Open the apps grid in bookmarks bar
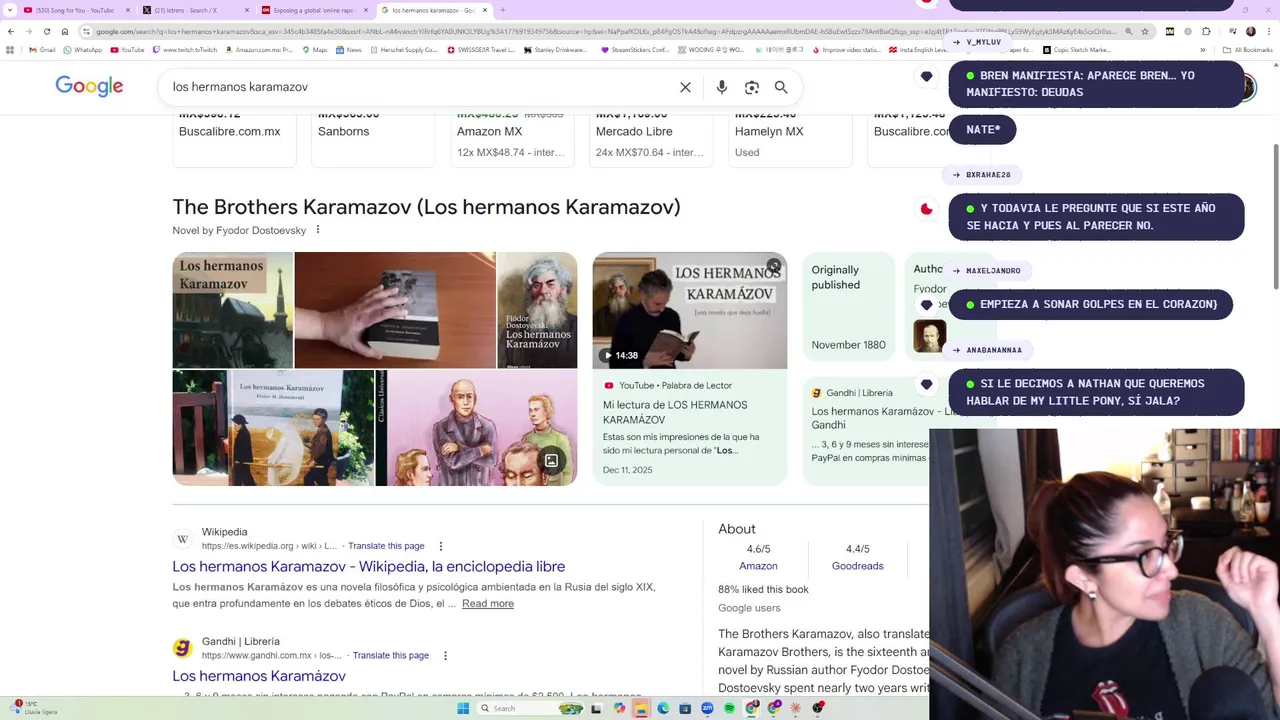Viewport: 1280px width, 720px height. pyautogui.click(x=10, y=49)
